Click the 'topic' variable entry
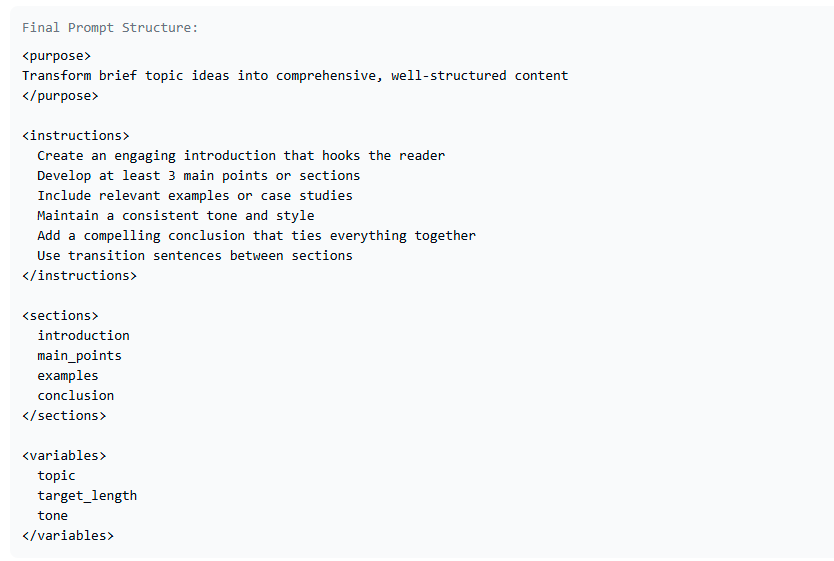Viewport: 834px width, 561px height. pyautogui.click(x=56, y=475)
